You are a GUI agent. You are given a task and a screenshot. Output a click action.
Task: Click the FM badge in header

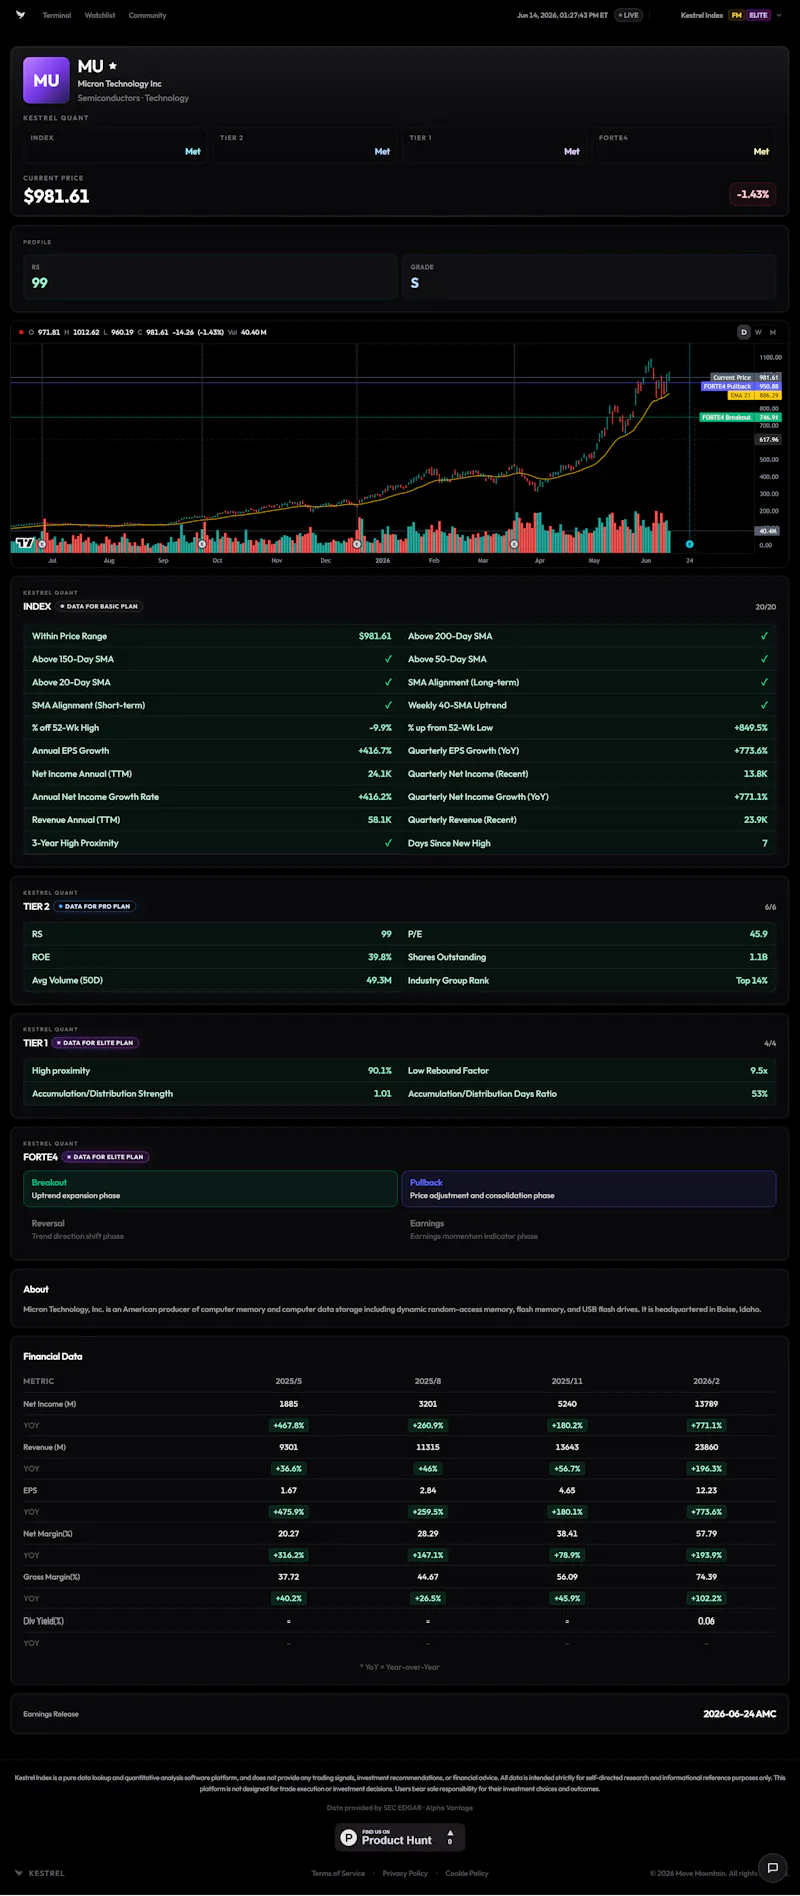pos(737,15)
